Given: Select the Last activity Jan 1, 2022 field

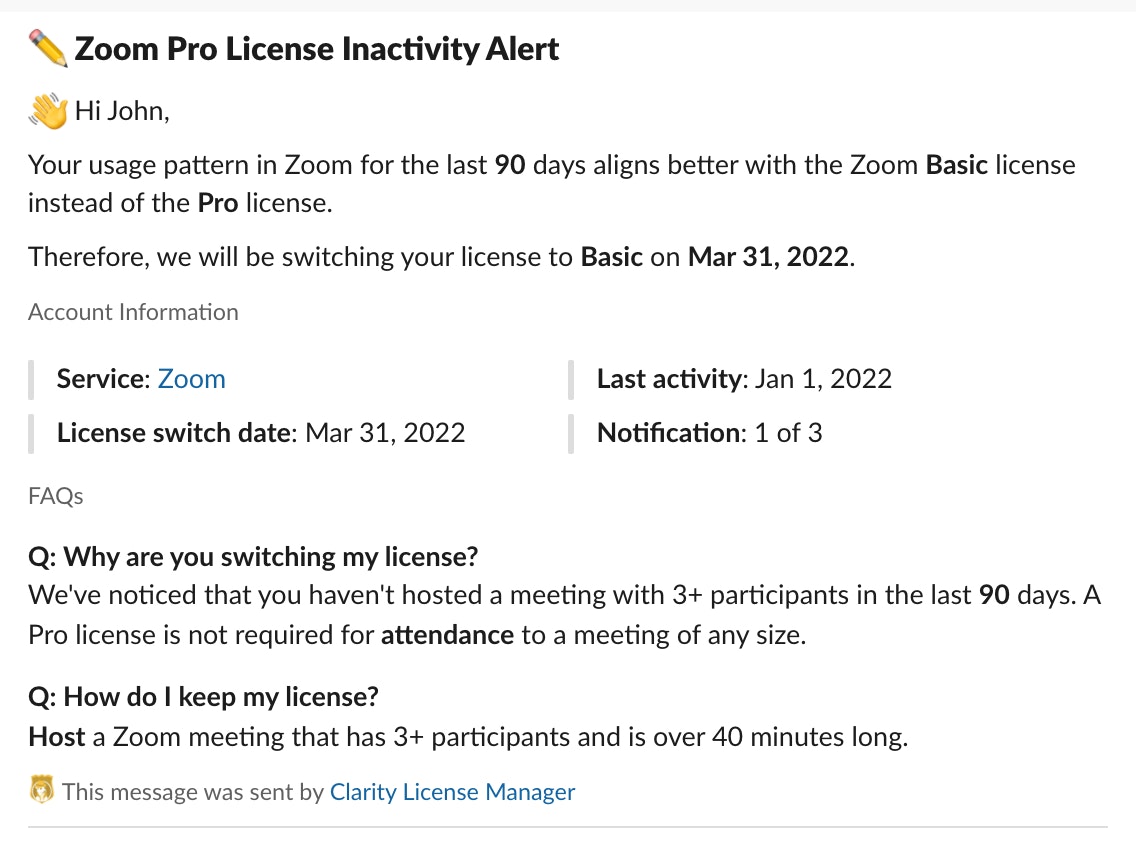Looking at the screenshot, I should (x=744, y=379).
